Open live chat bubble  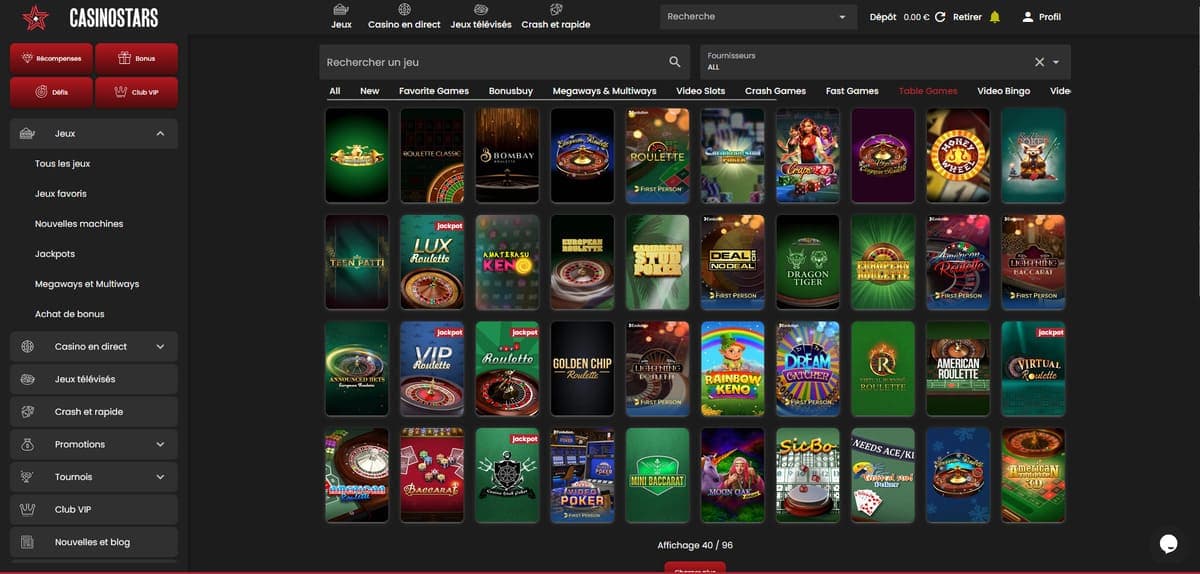[x=1169, y=543]
